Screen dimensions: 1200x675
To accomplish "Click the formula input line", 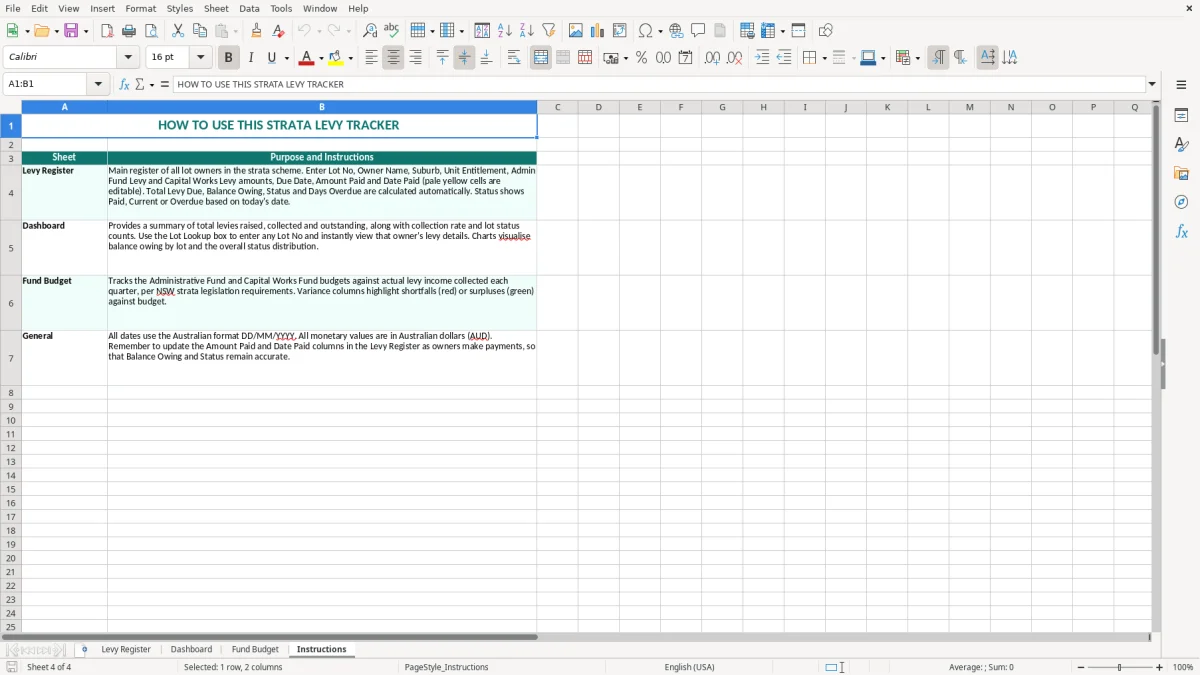I will coord(659,84).
